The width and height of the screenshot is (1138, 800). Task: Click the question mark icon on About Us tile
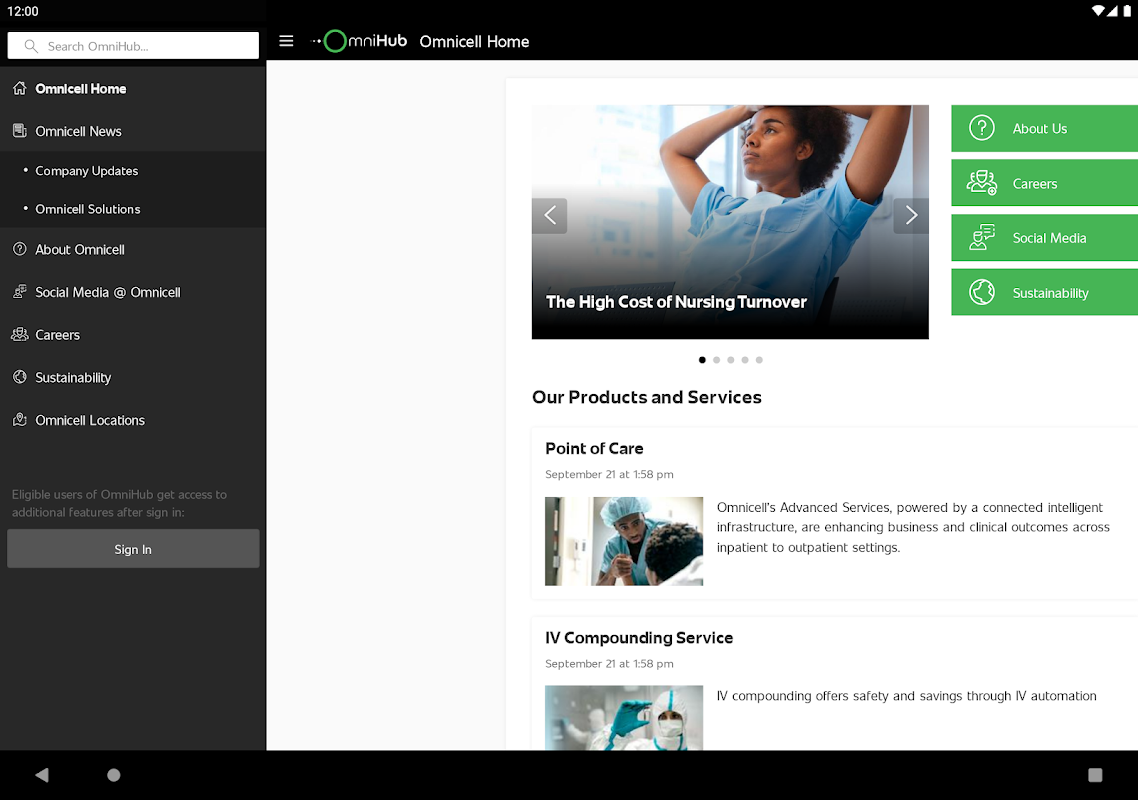point(981,128)
